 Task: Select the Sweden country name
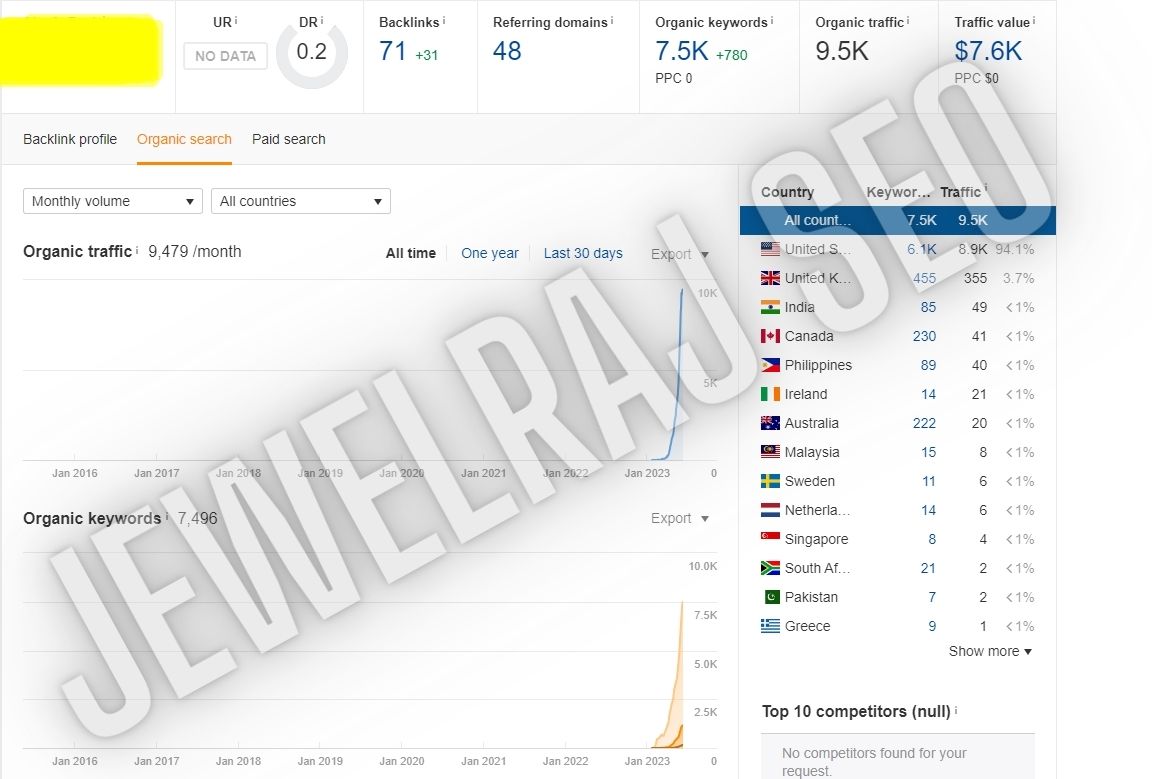click(810, 481)
